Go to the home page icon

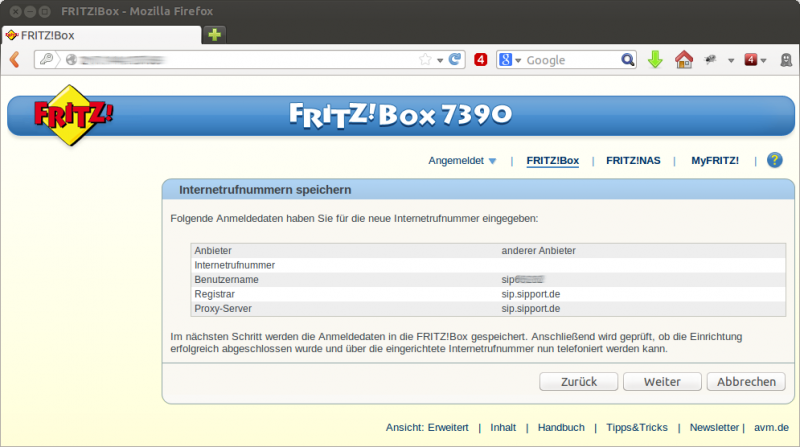[x=684, y=60]
